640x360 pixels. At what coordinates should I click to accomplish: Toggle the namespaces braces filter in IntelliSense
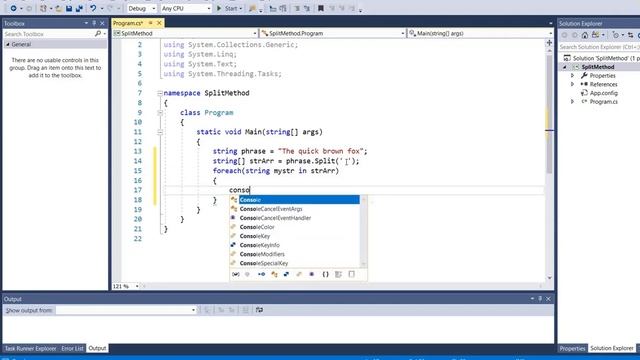tap(325, 274)
